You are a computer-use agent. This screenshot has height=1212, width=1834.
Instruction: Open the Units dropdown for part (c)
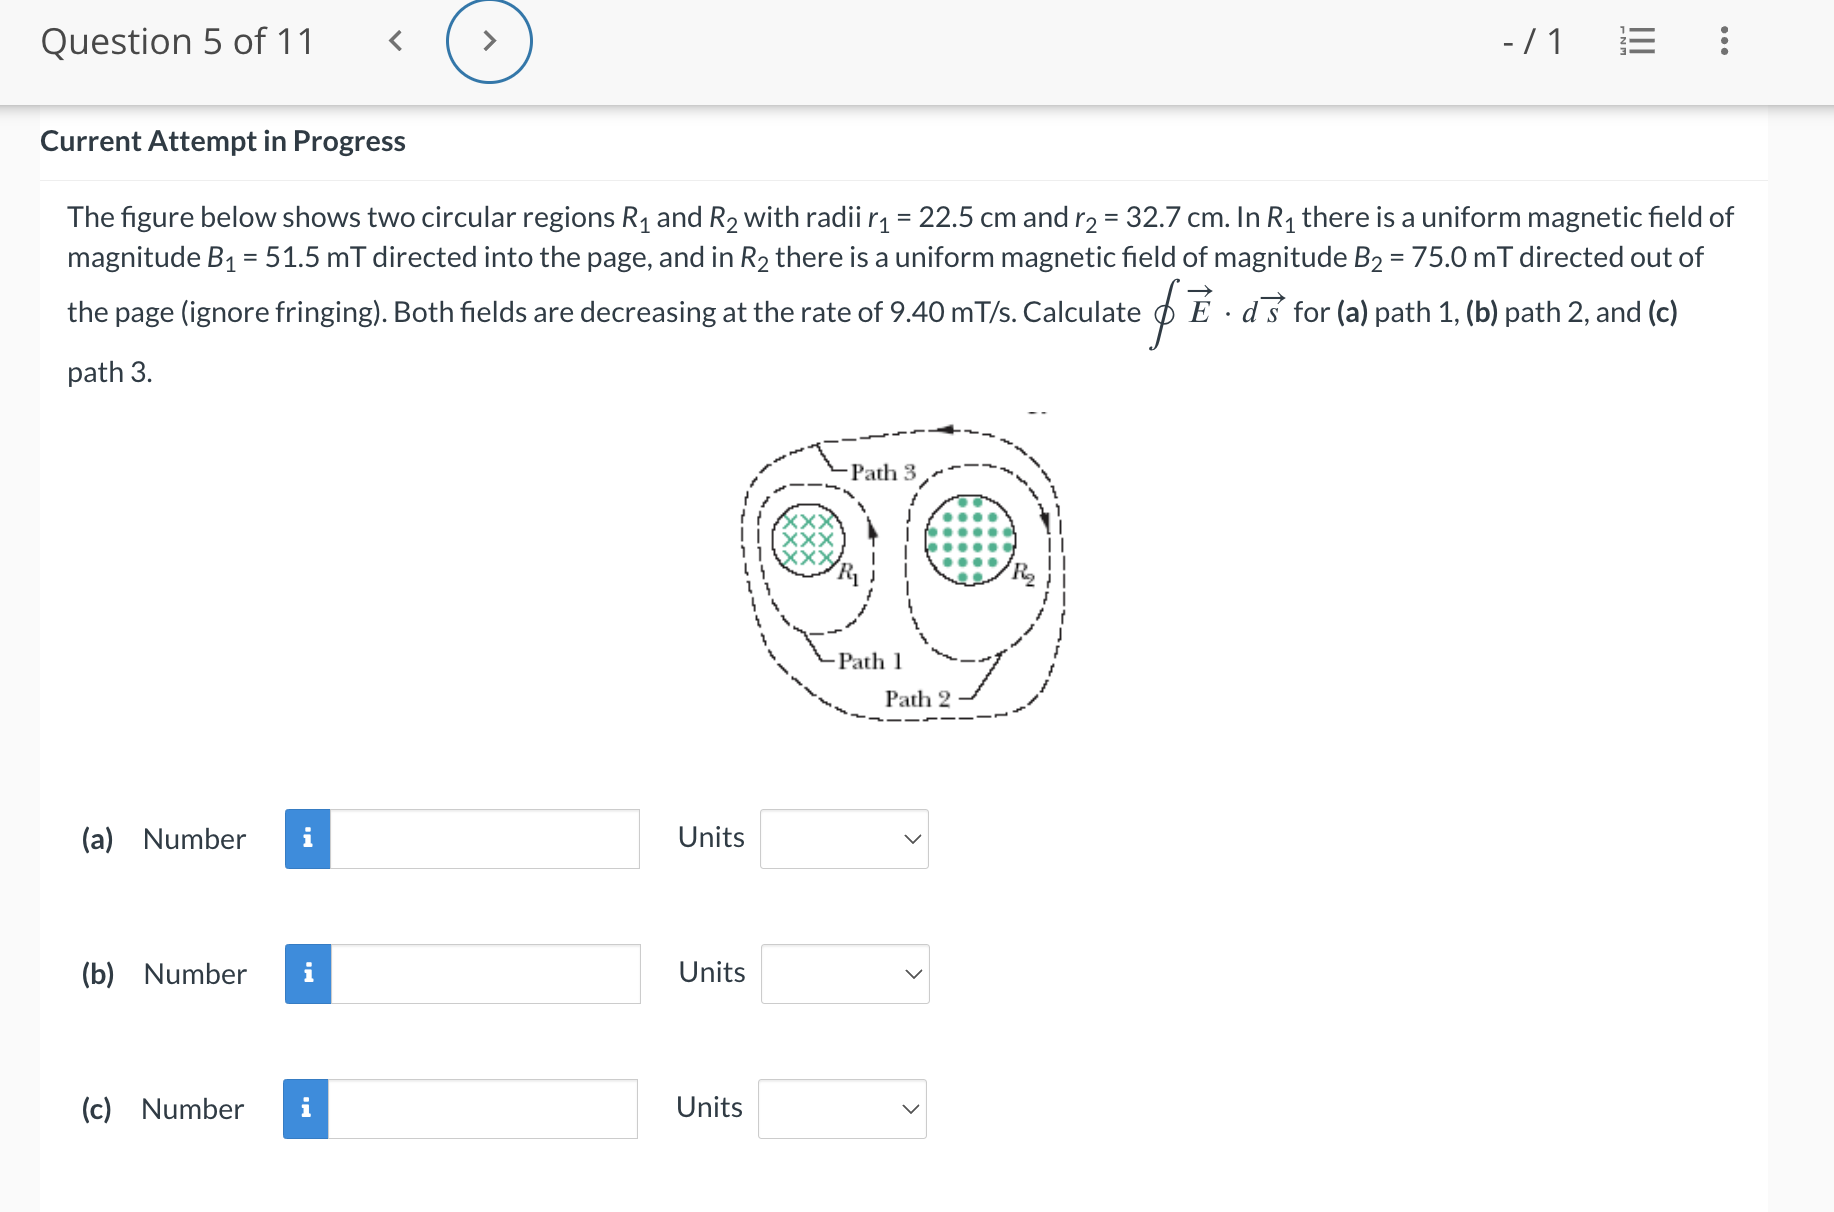[842, 1107]
